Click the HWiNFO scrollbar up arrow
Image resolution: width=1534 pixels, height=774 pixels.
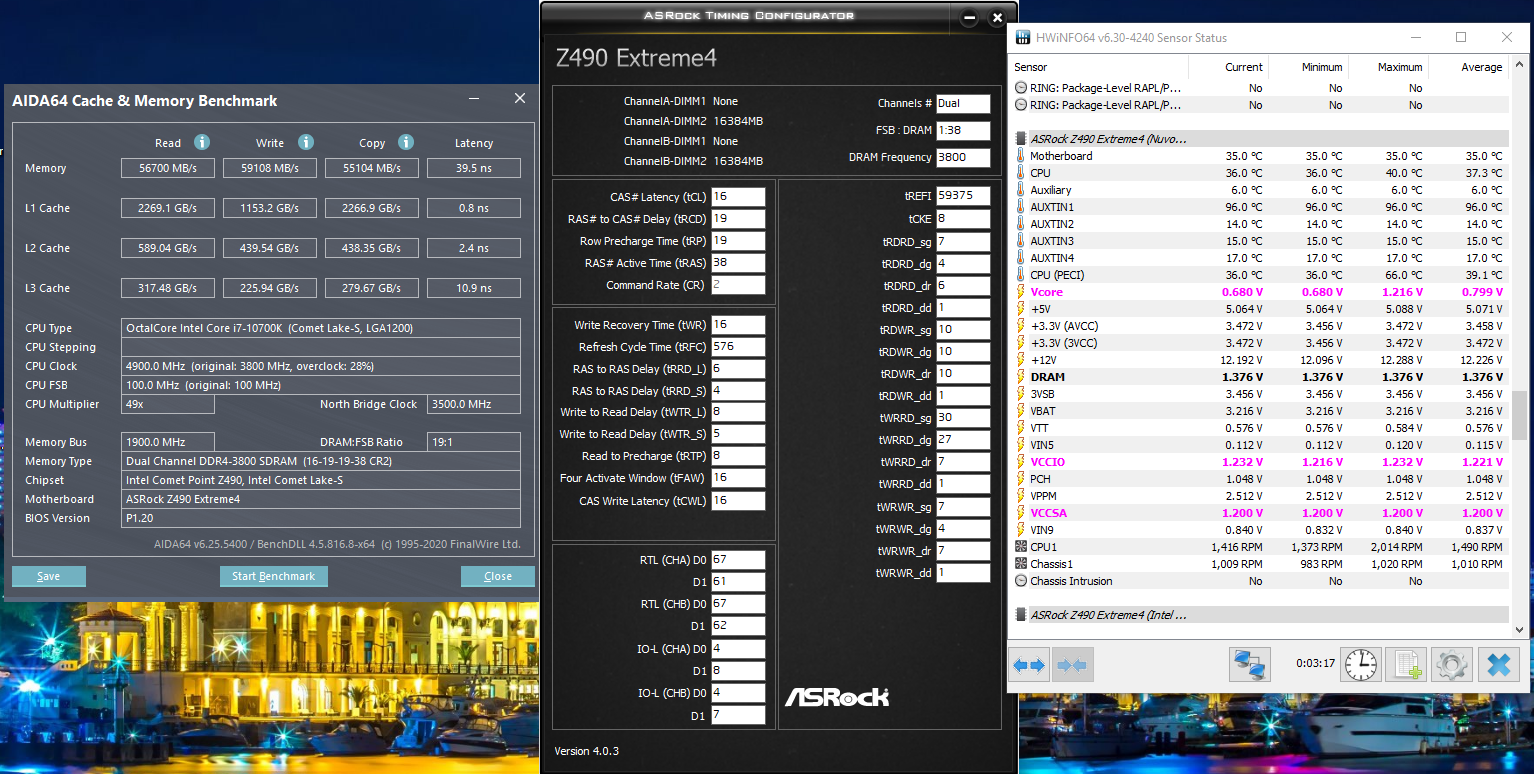pos(1520,66)
